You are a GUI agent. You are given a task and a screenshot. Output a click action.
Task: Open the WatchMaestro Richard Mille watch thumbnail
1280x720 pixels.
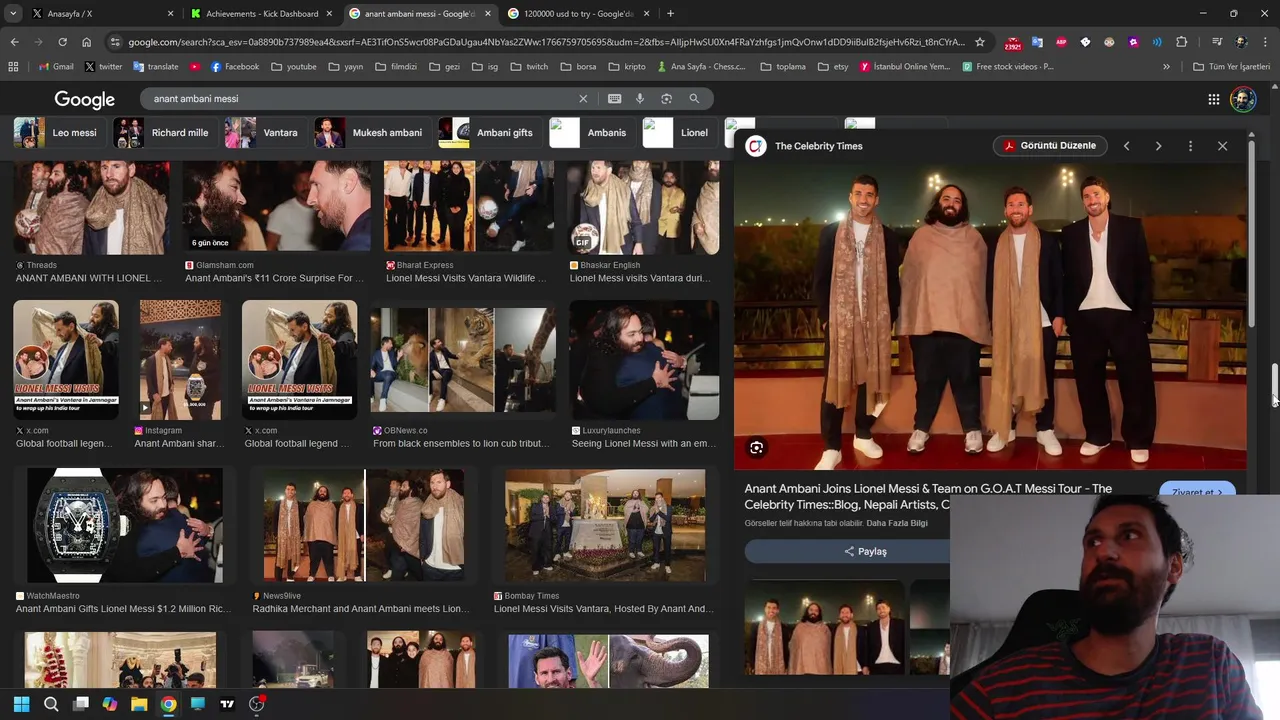[x=124, y=526]
